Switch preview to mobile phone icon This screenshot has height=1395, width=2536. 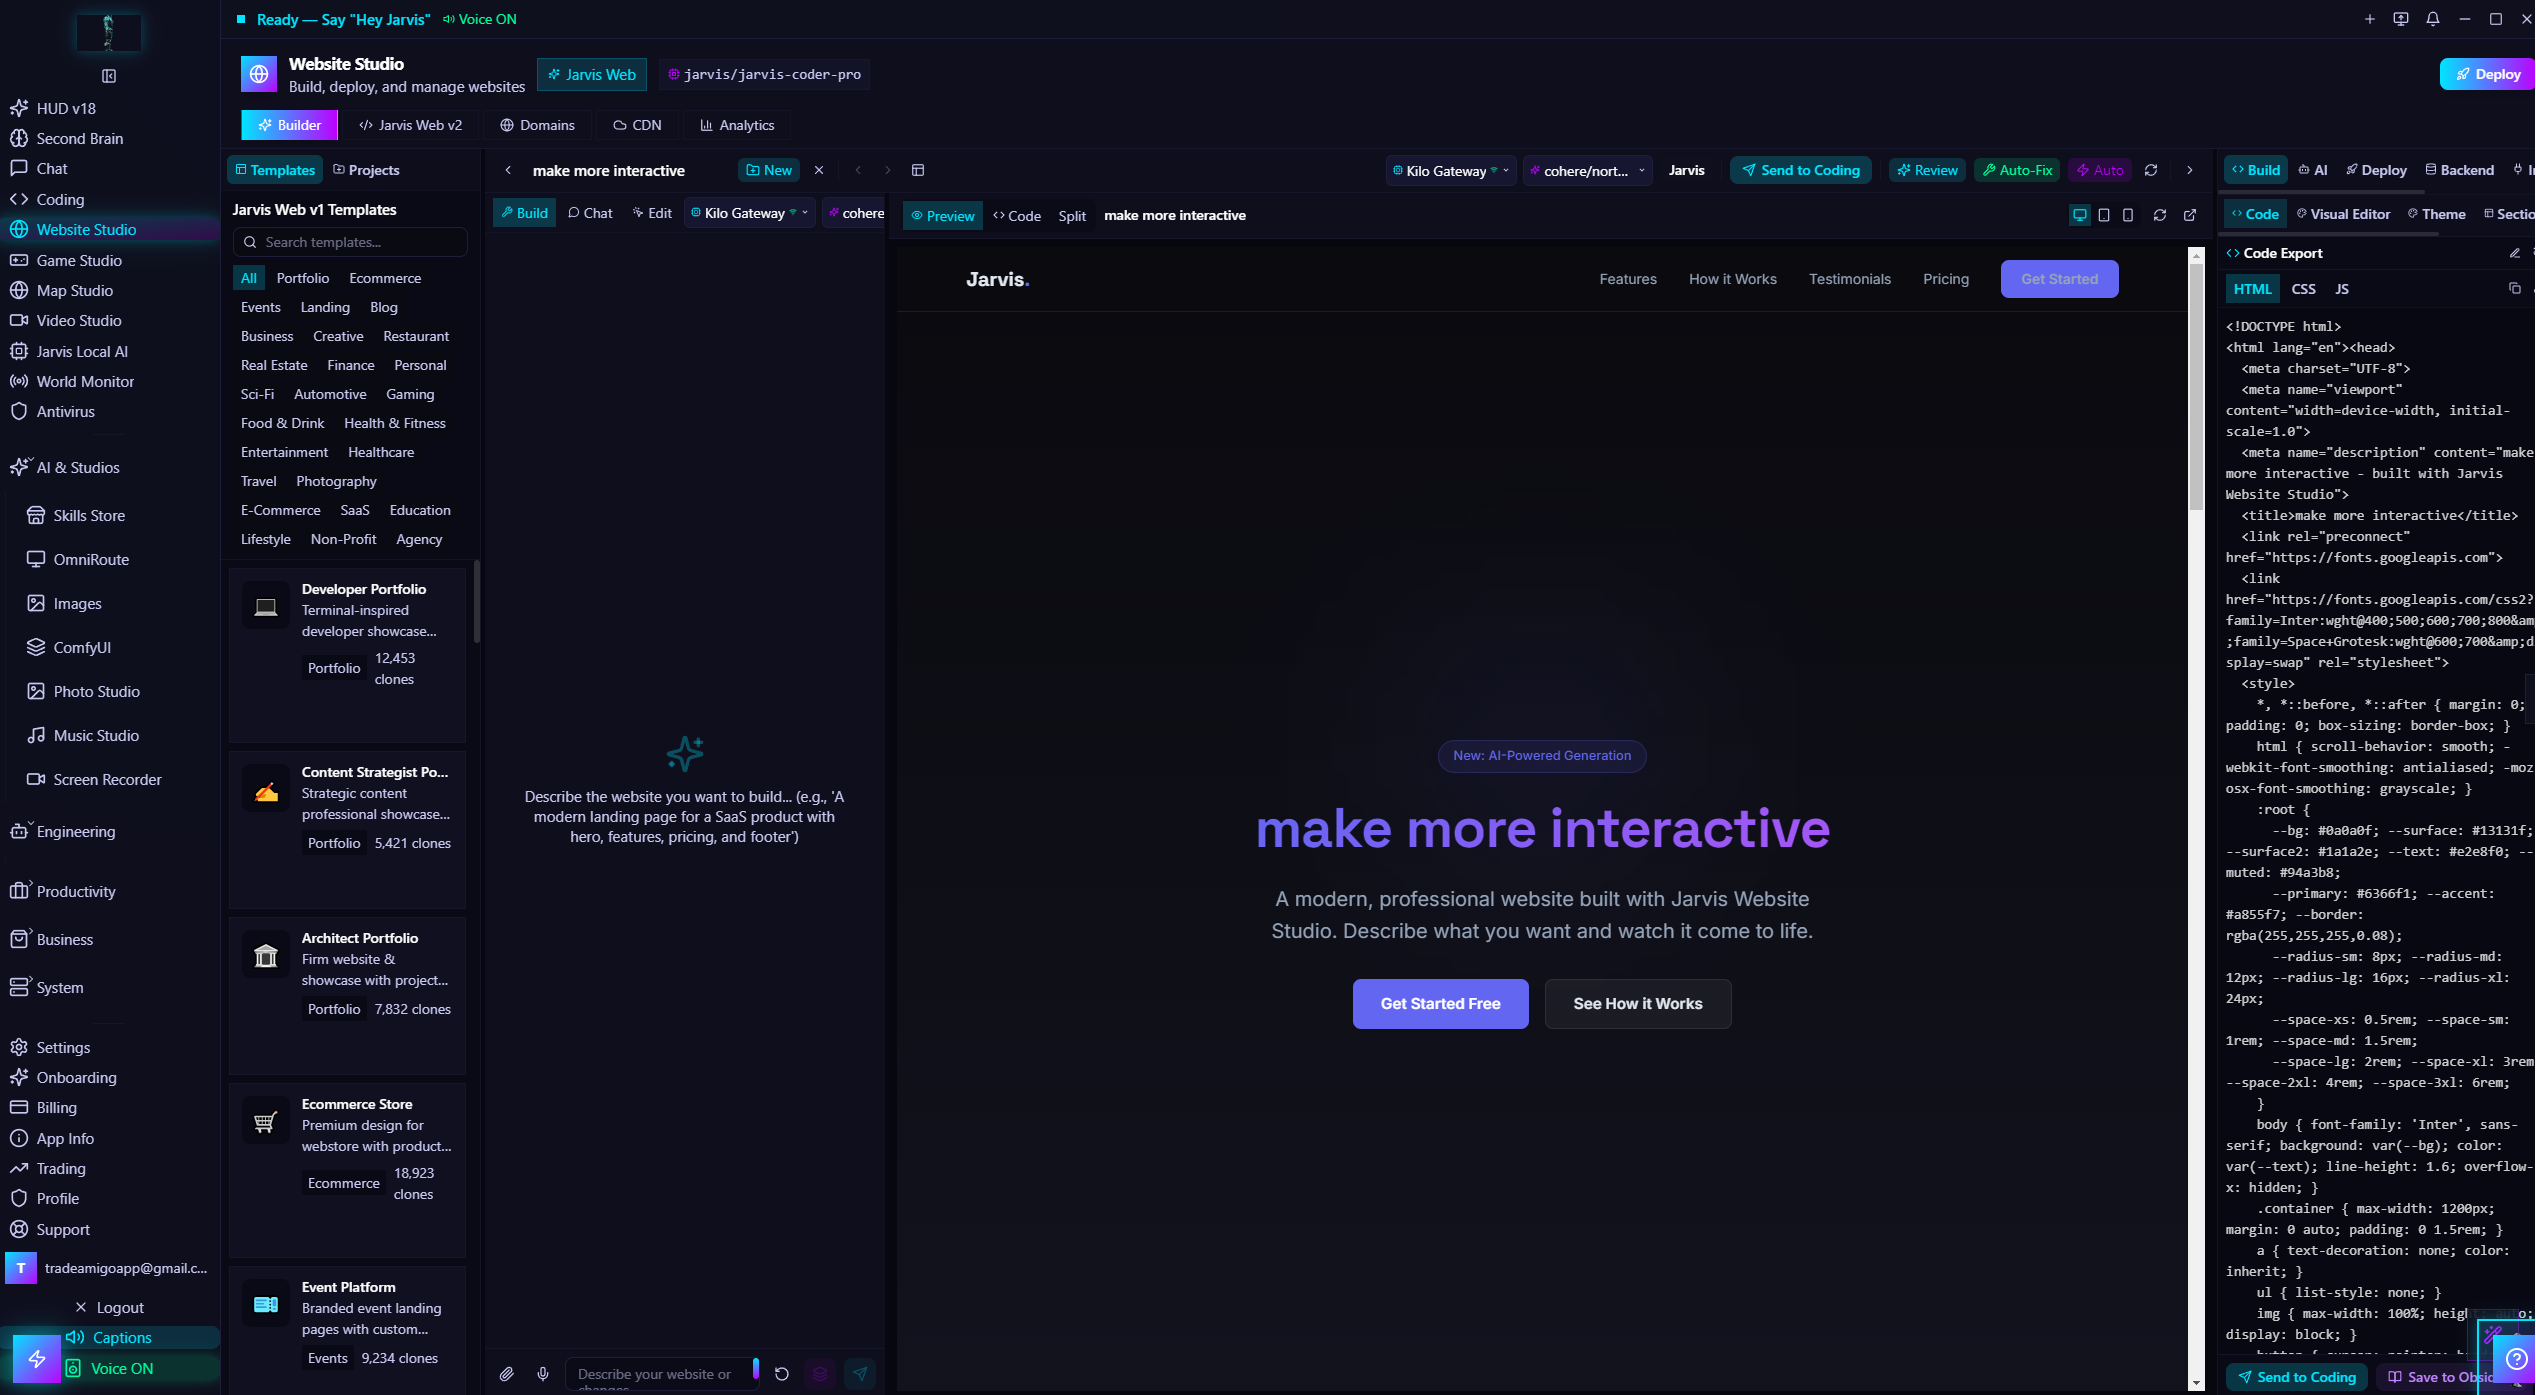[x=2128, y=215]
